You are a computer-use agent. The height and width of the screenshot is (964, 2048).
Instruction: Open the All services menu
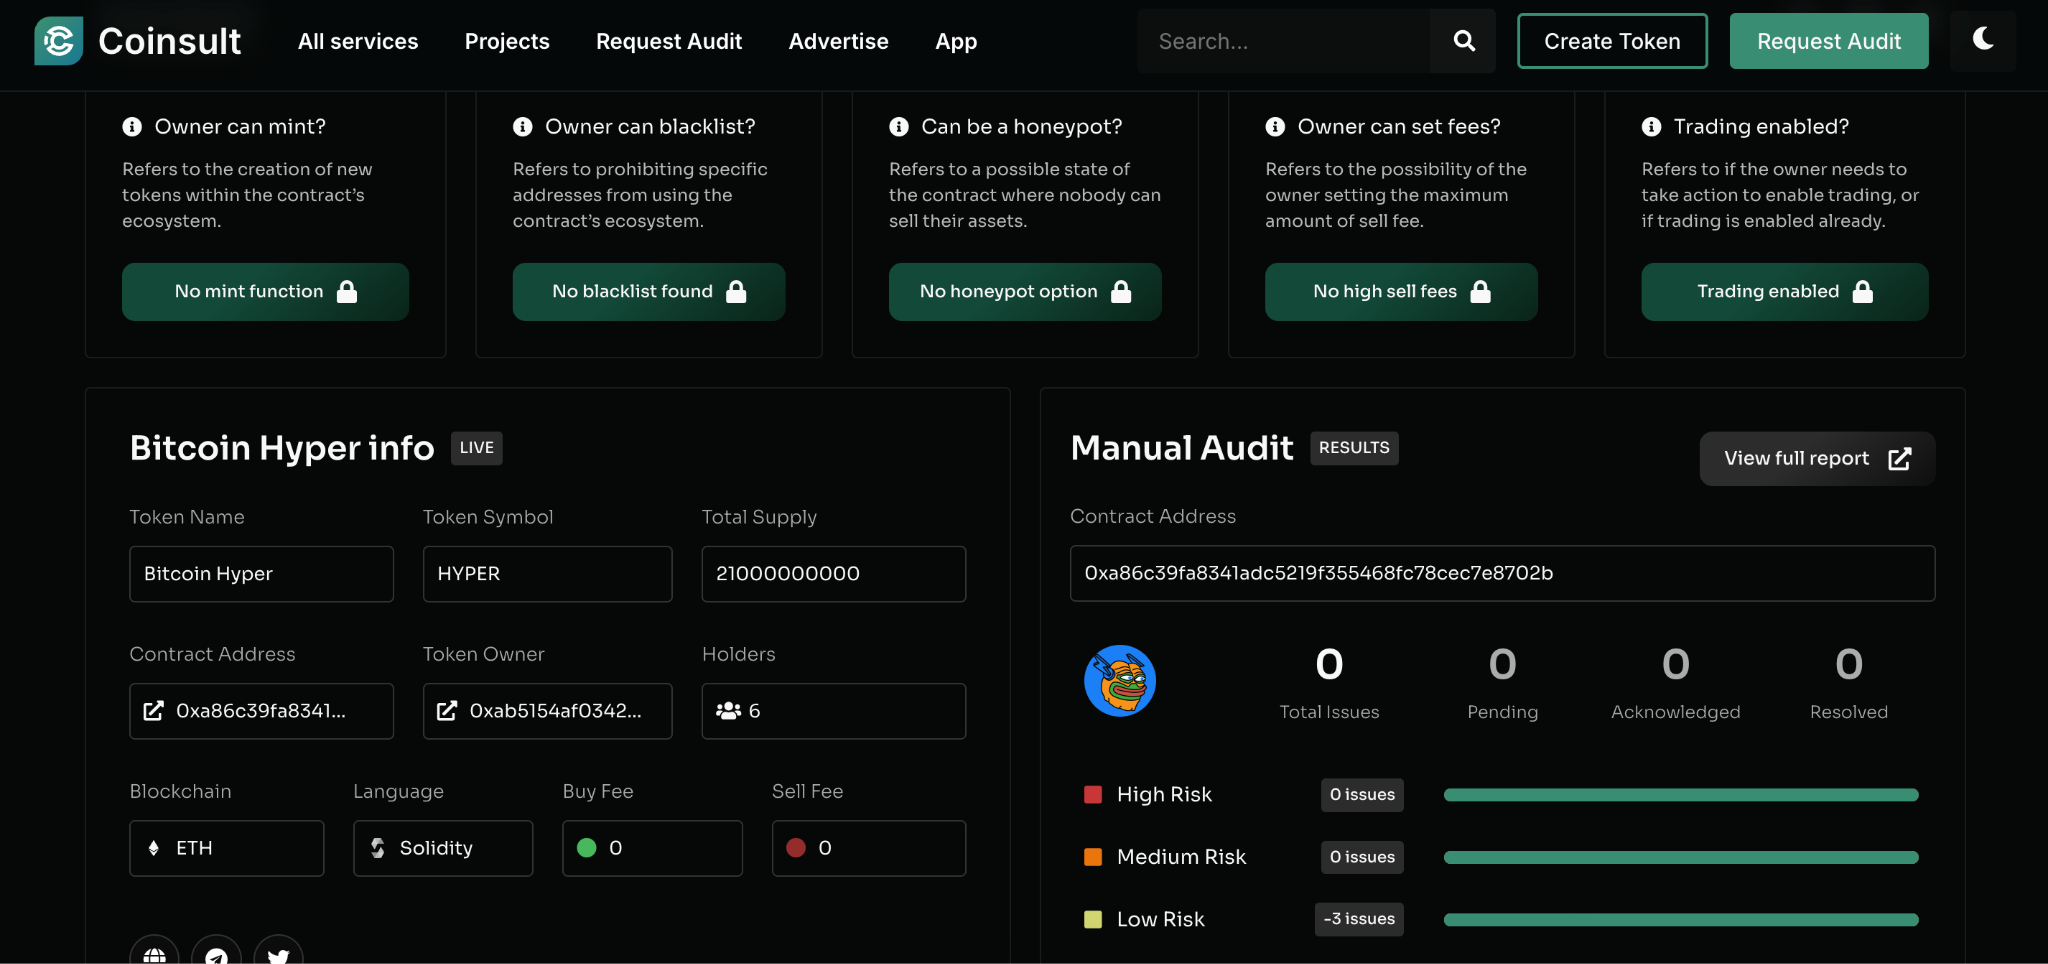[x=358, y=41]
